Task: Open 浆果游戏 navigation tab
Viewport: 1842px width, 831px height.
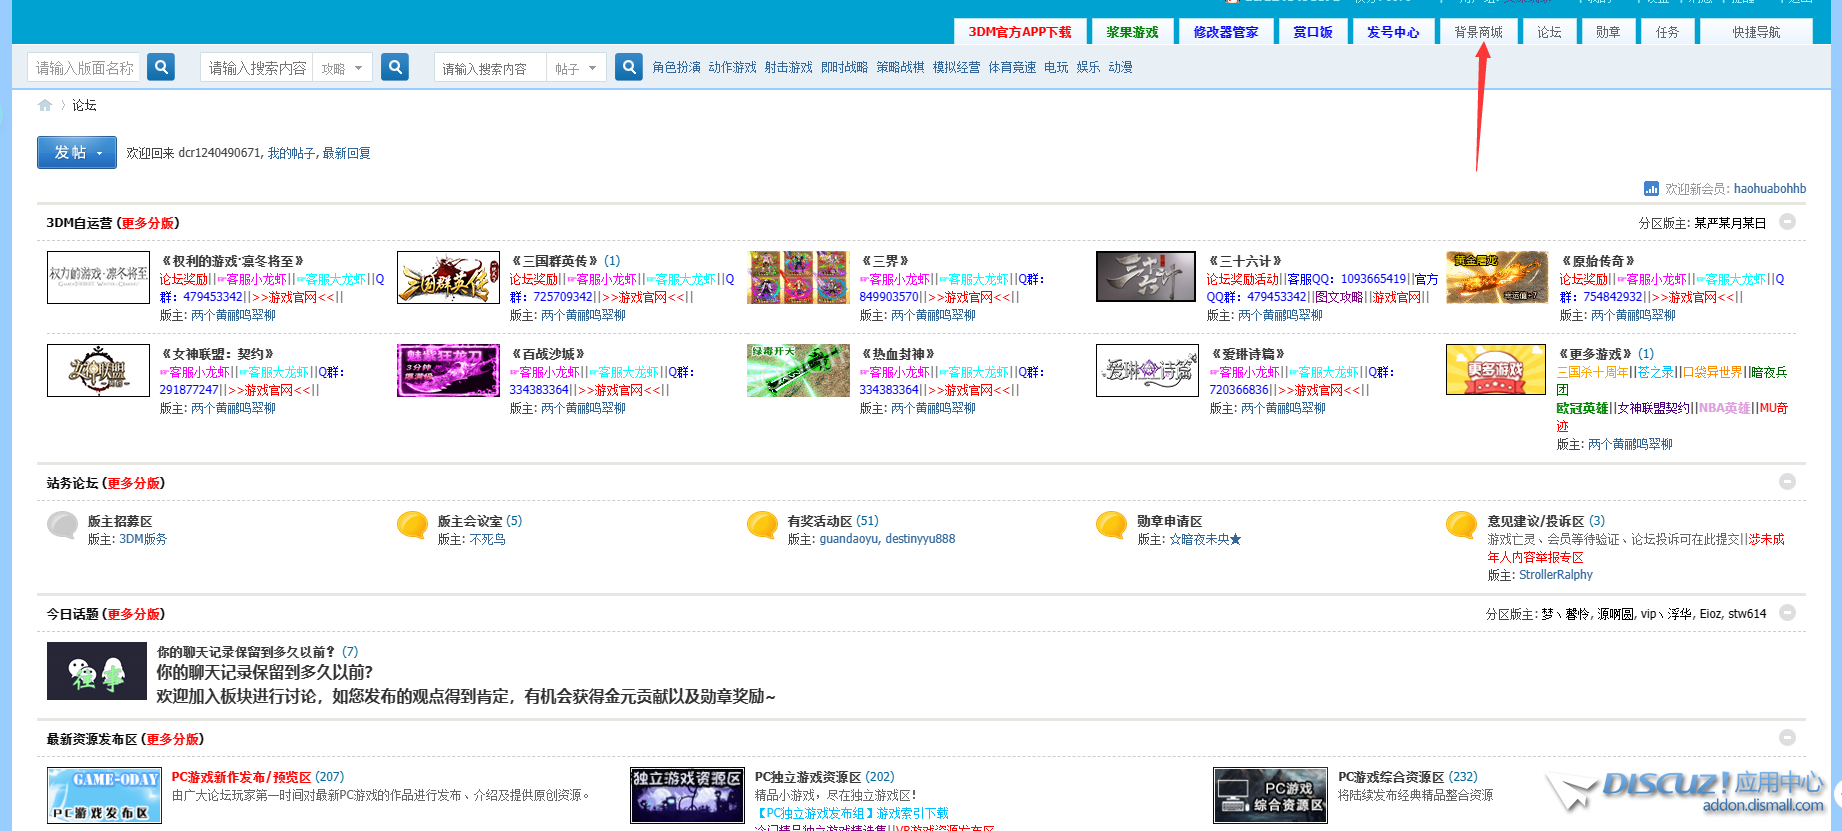Action: [x=1132, y=32]
